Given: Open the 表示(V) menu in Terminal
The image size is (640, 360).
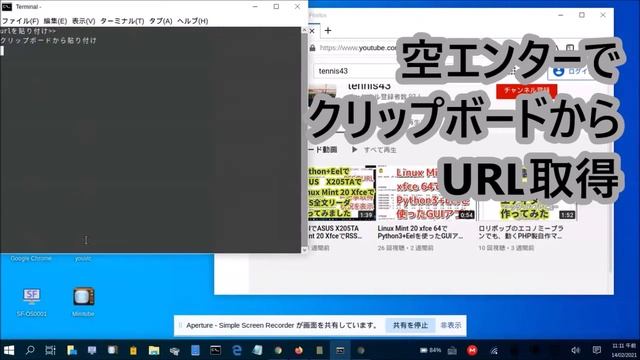Looking at the screenshot, I should (84, 21).
